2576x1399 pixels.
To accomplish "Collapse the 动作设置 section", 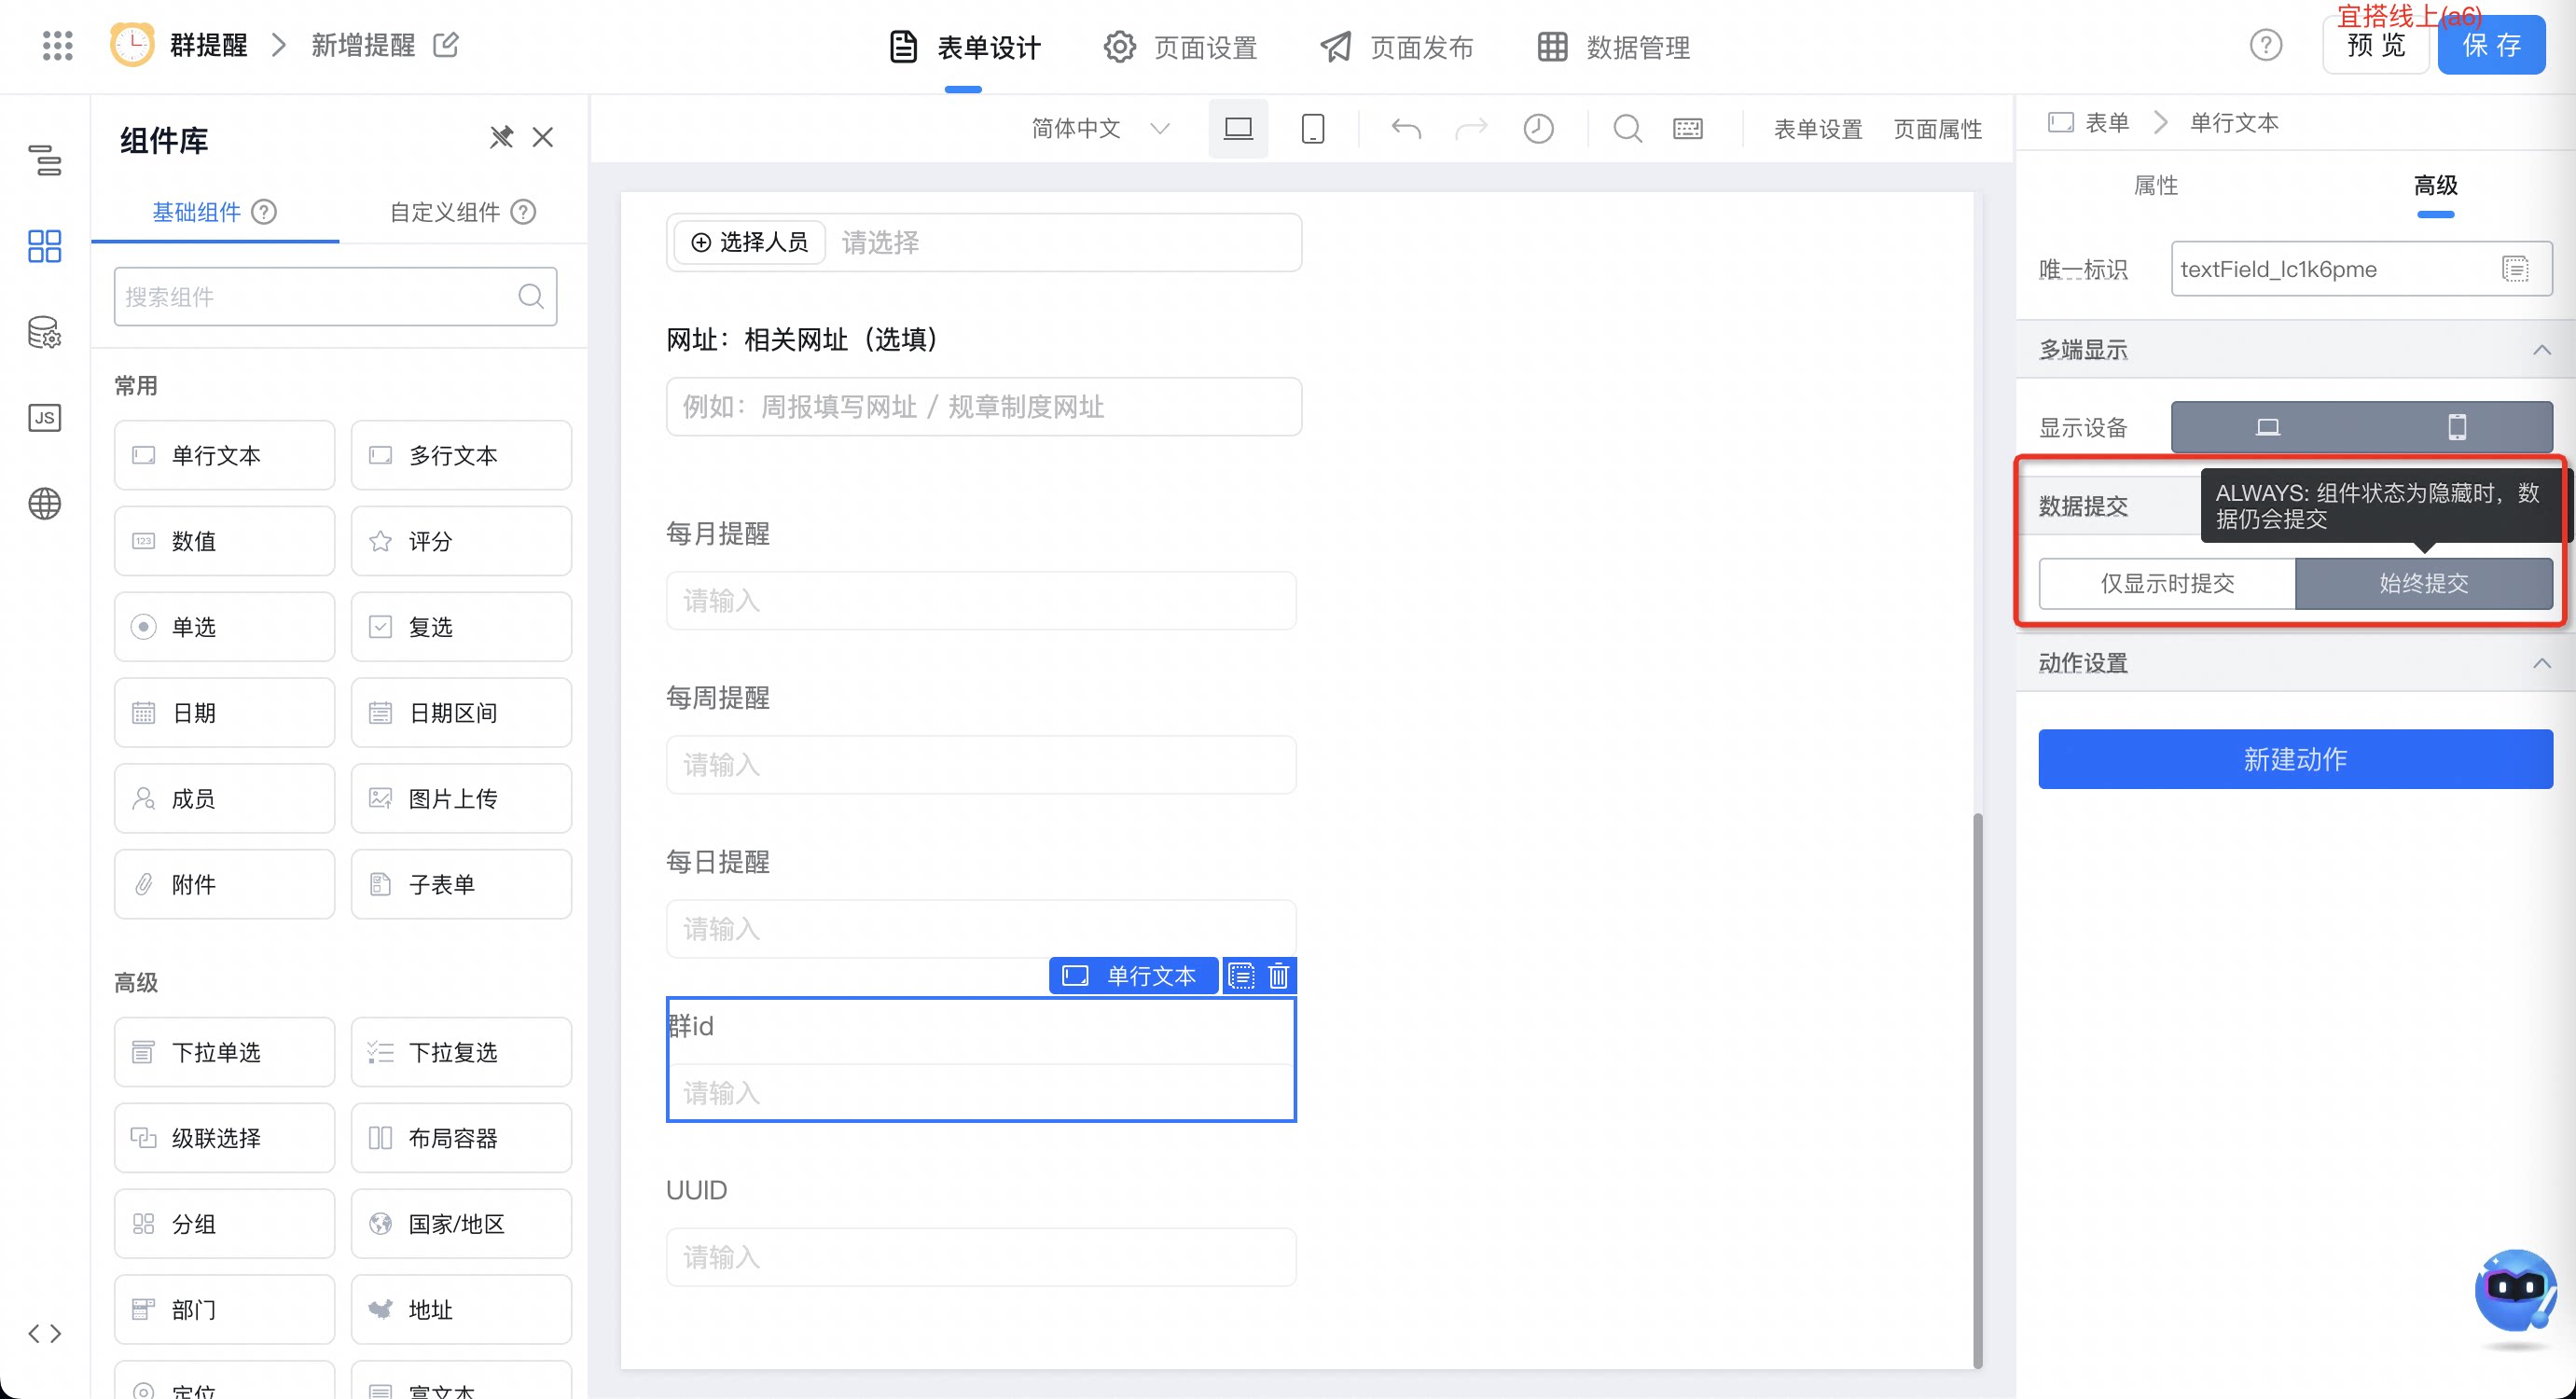I will pyautogui.click(x=2541, y=664).
